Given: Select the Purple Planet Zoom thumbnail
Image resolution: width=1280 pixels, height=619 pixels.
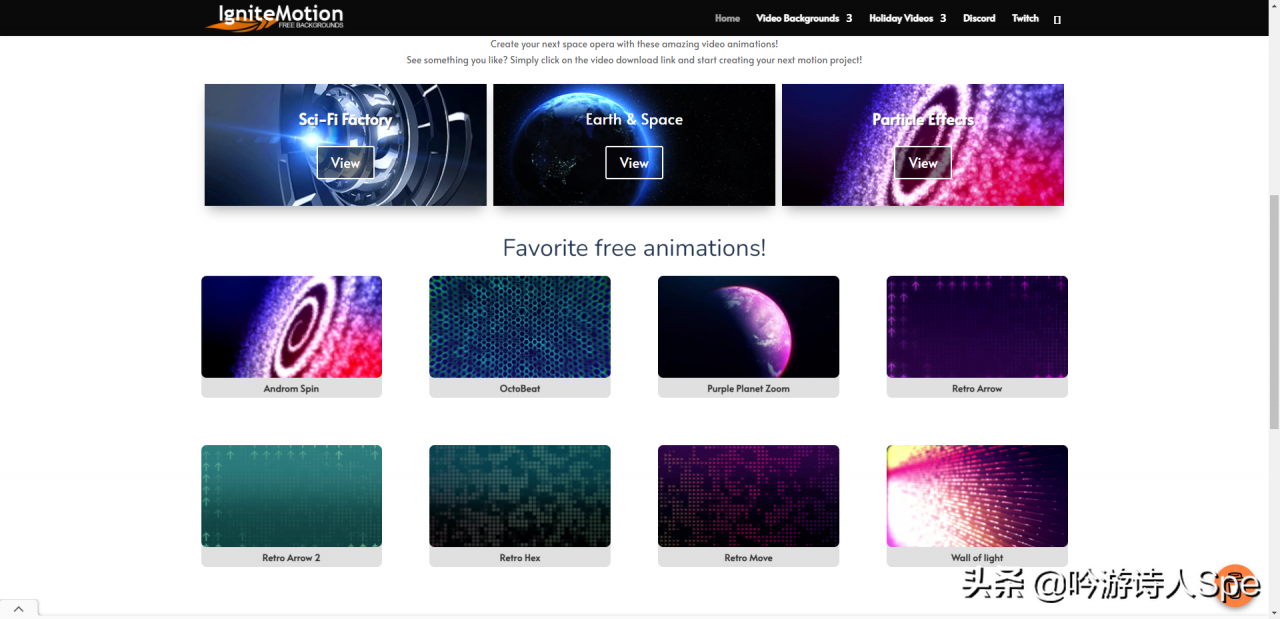Looking at the screenshot, I should click(748, 327).
